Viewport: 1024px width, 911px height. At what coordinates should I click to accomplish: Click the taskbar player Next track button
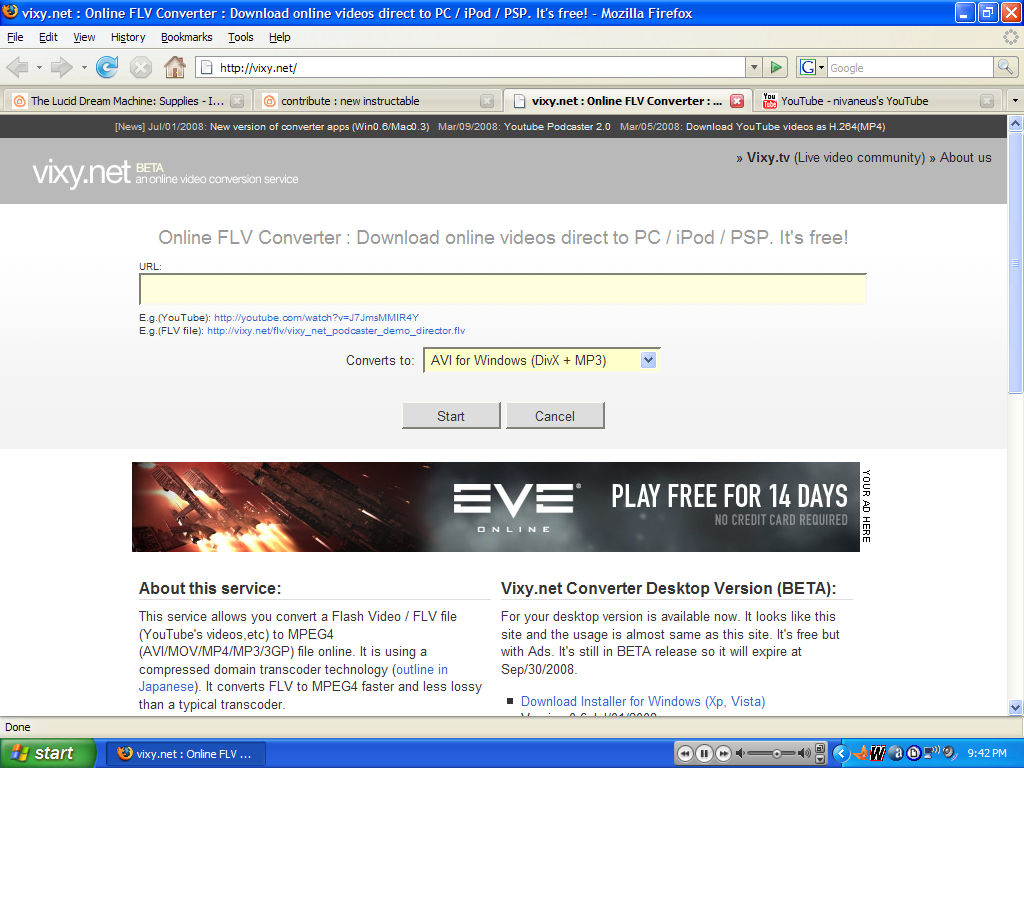click(724, 754)
